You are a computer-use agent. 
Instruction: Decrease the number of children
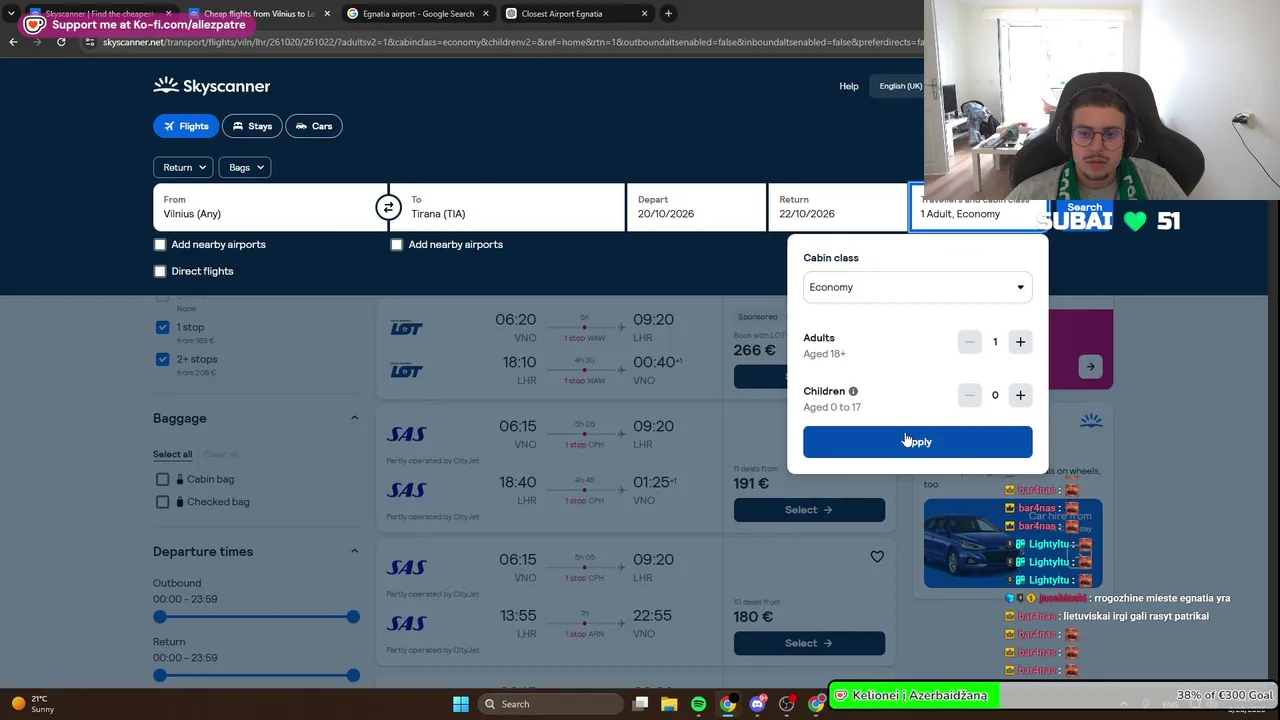pyautogui.click(x=969, y=395)
